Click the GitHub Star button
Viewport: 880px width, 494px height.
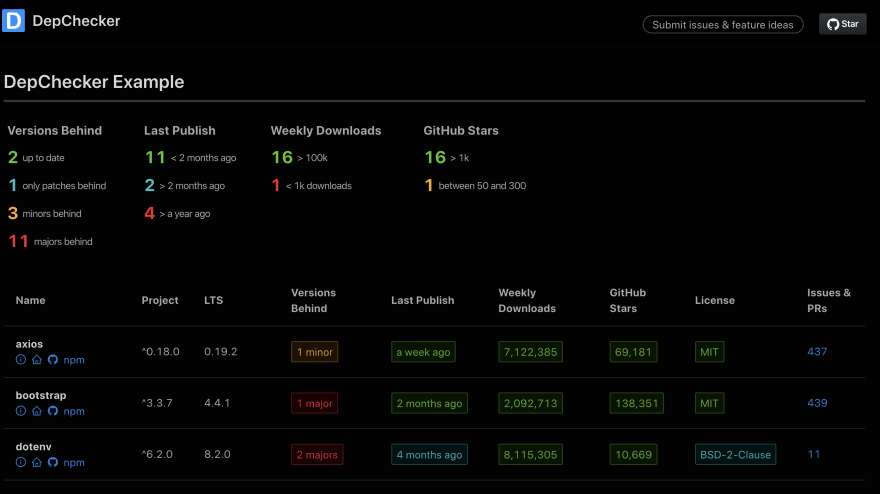[x=842, y=24]
